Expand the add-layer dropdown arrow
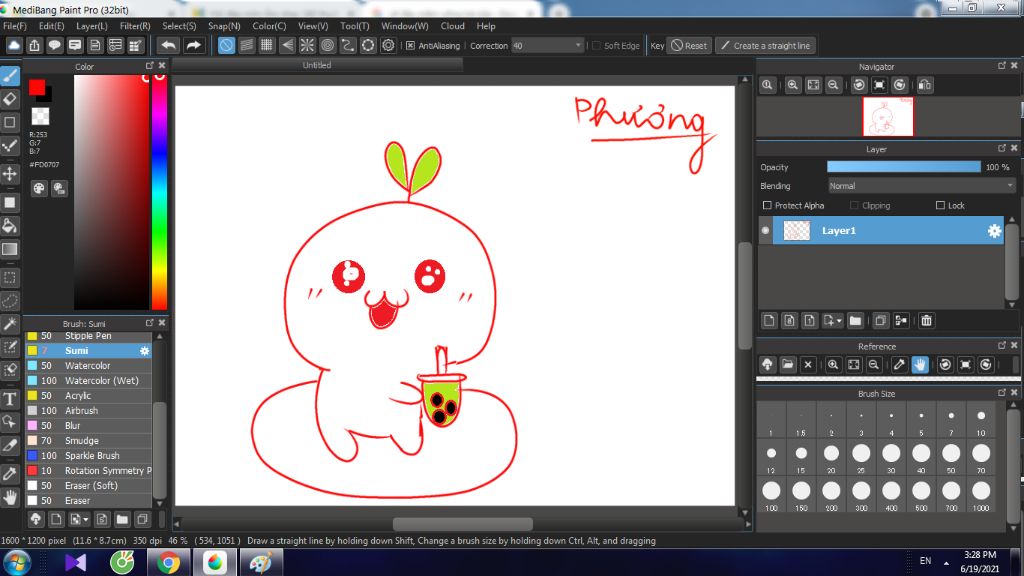Screen dimensions: 1024x576 click(839, 321)
